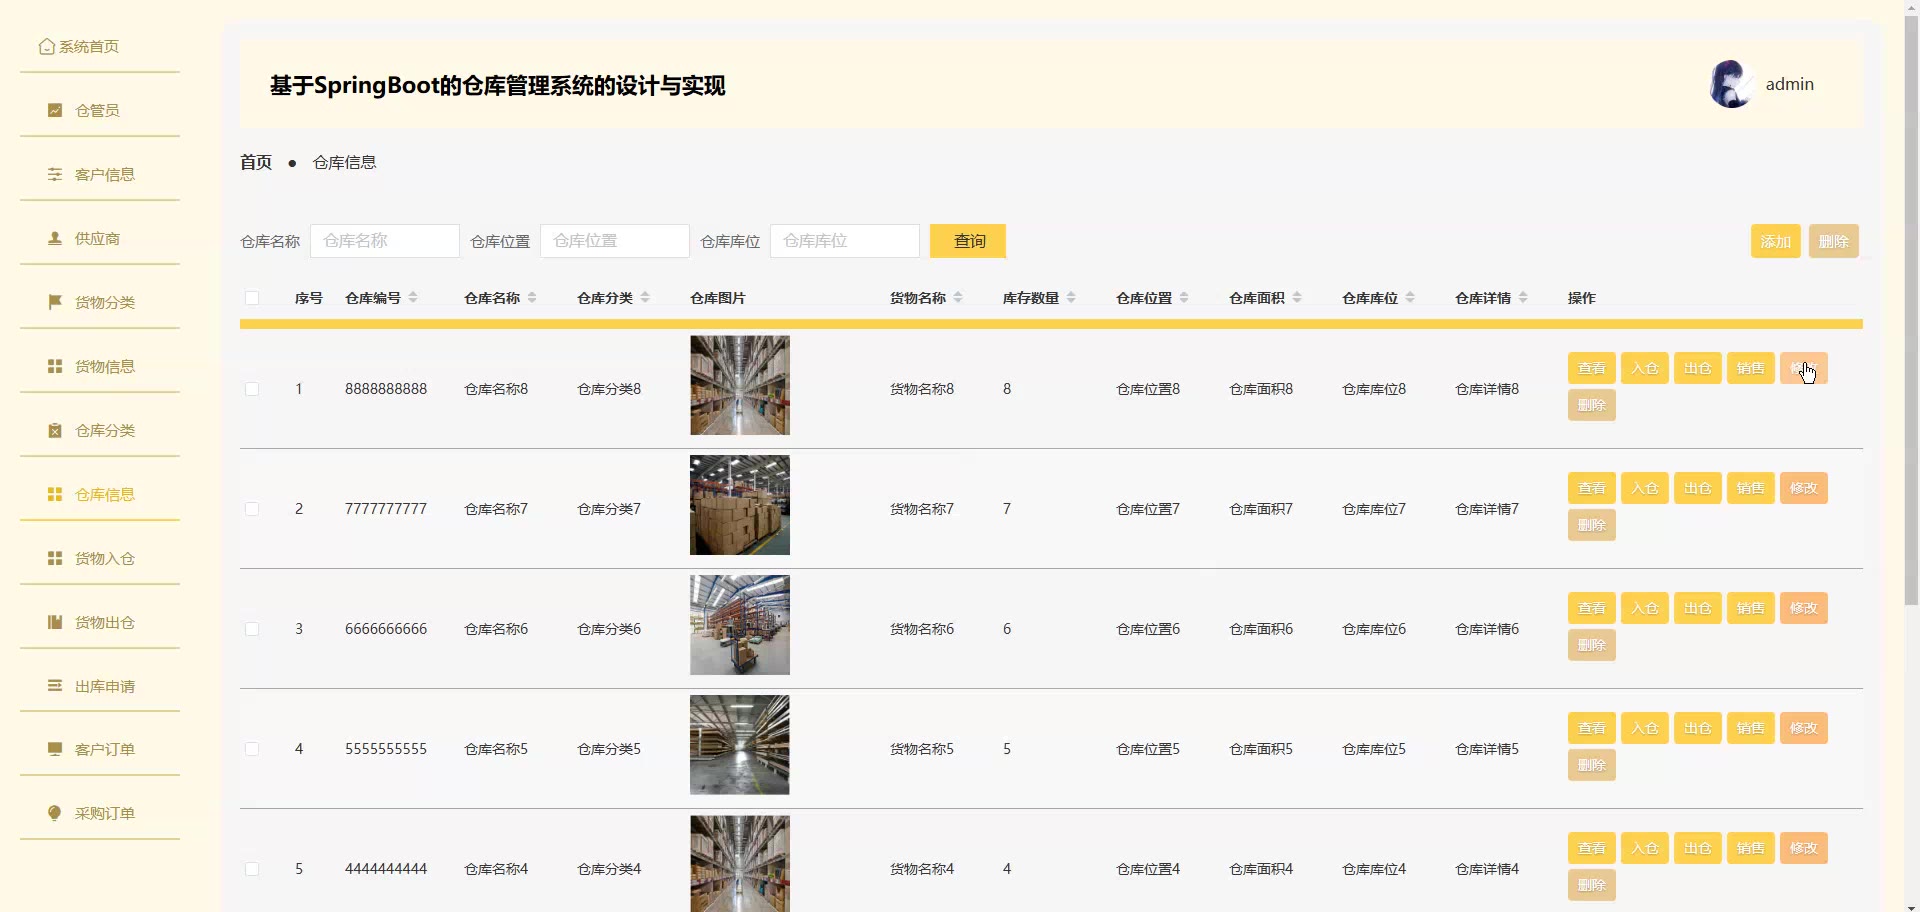Go to 出库申请 menu item

click(104, 687)
